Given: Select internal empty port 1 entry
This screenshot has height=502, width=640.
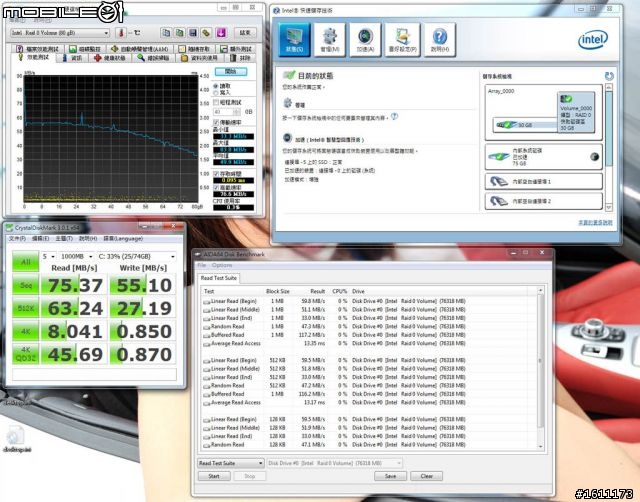Looking at the screenshot, I should 544,181.
